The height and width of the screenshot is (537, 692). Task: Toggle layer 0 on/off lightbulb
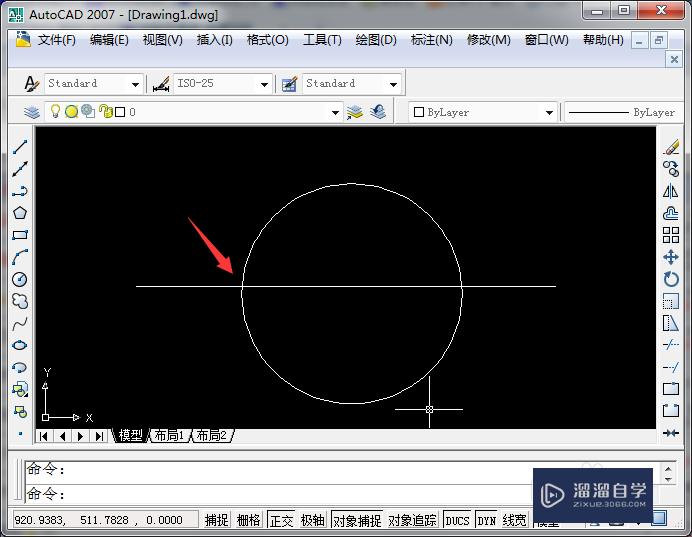[55, 111]
